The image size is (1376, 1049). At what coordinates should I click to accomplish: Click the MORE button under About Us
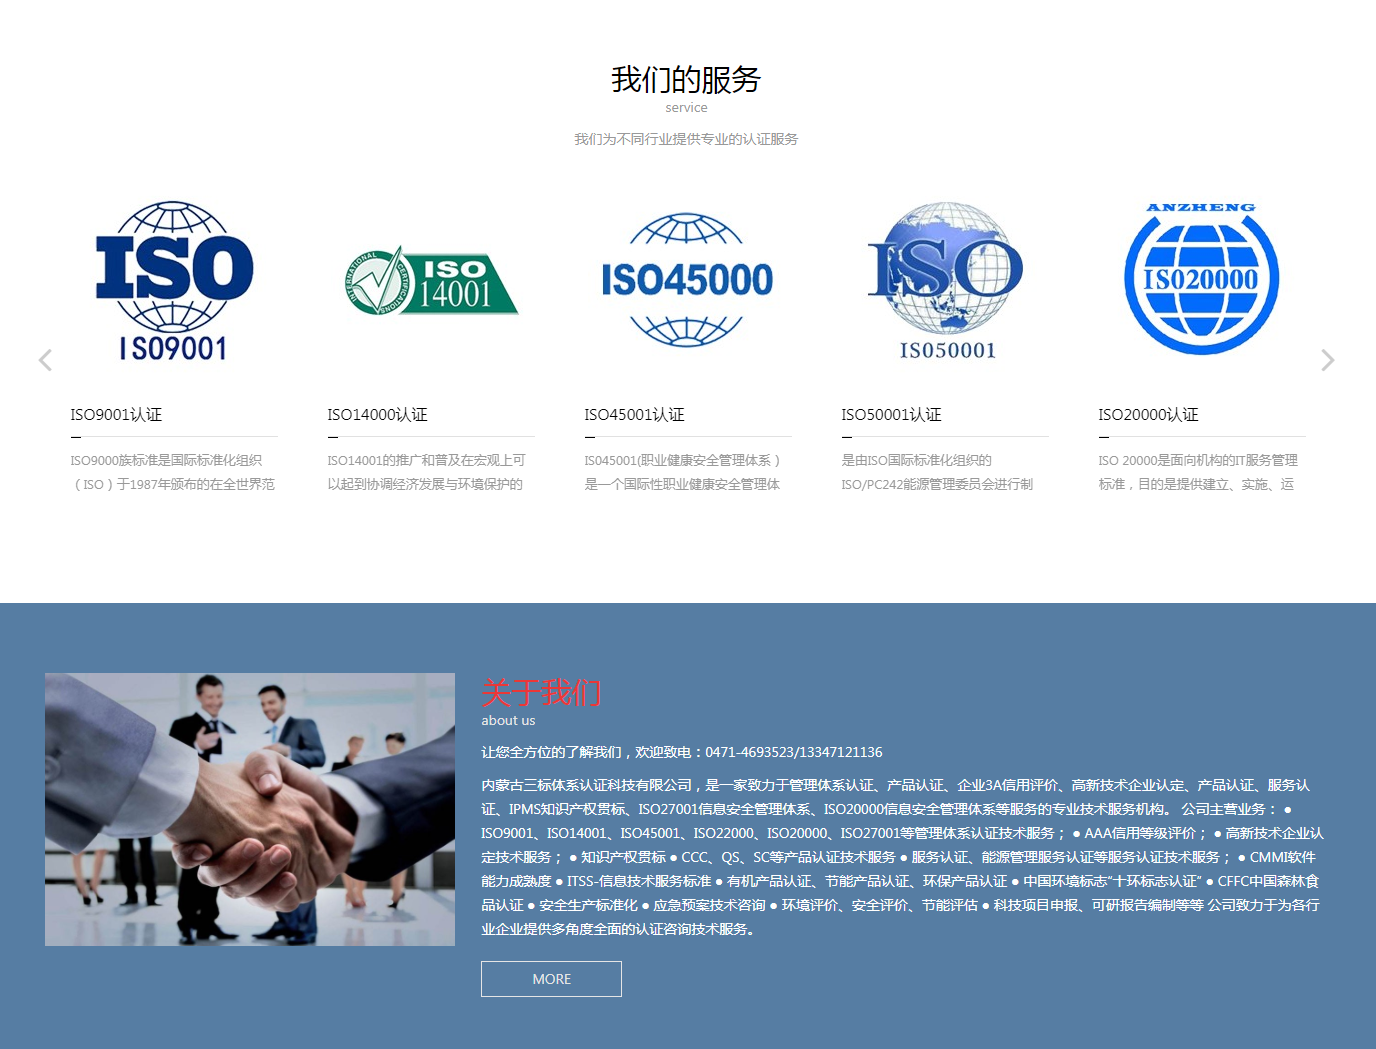point(551,979)
